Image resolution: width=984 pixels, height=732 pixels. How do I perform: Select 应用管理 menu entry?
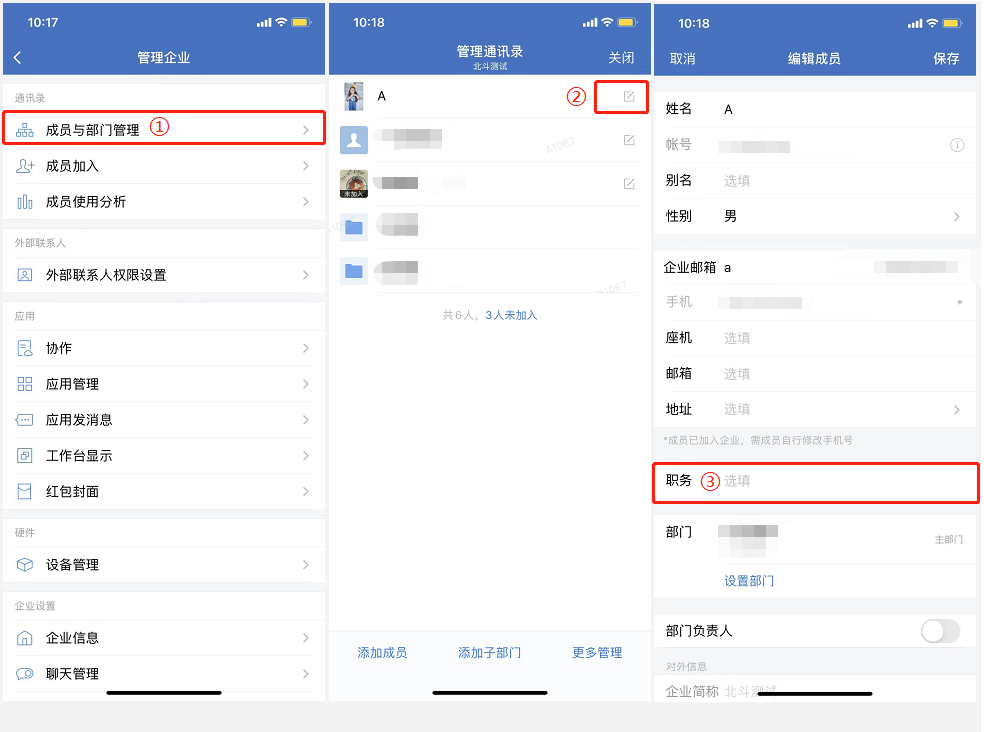coord(164,384)
